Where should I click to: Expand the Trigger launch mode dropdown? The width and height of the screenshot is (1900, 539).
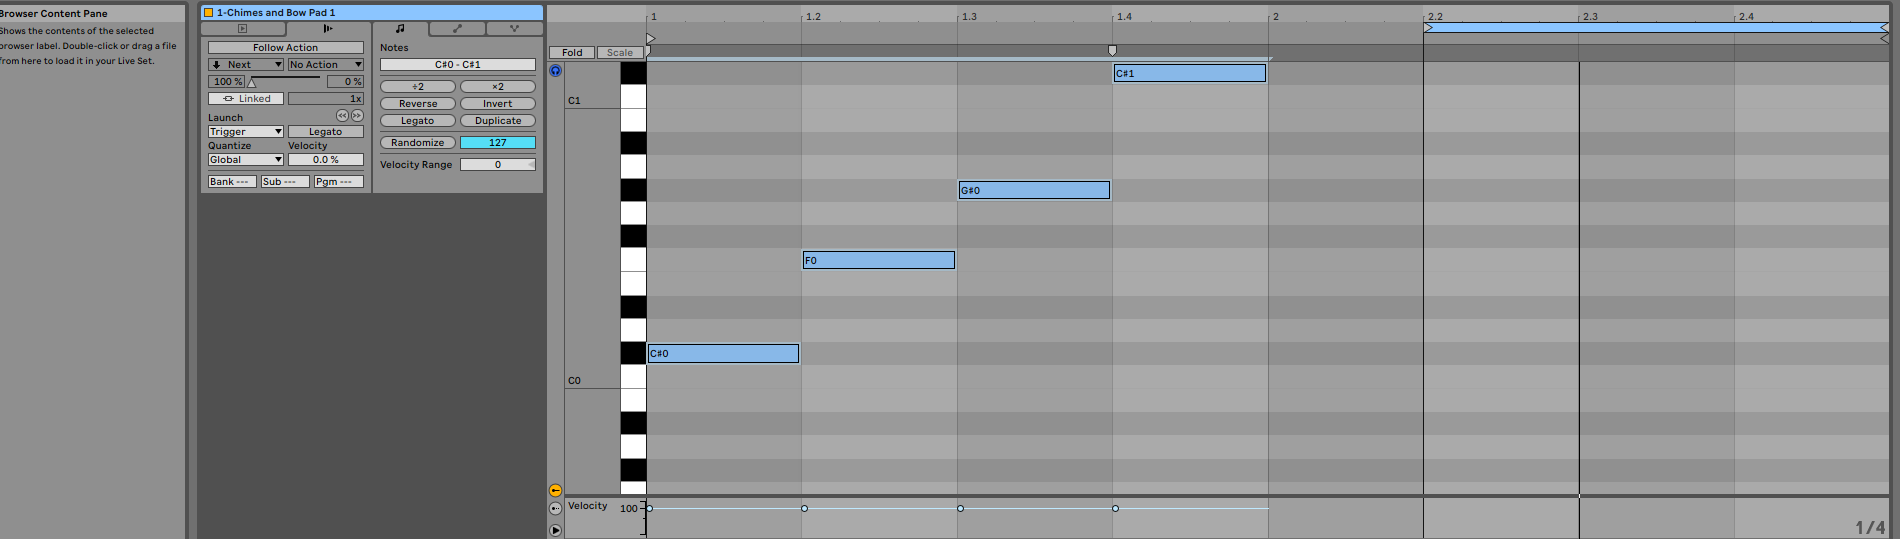click(x=246, y=132)
